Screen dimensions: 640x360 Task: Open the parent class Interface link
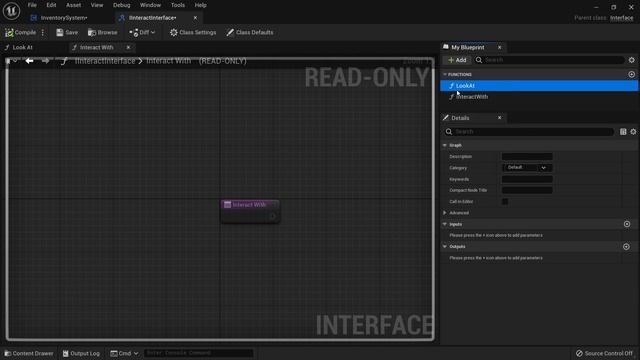pyautogui.click(x=622, y=18)
